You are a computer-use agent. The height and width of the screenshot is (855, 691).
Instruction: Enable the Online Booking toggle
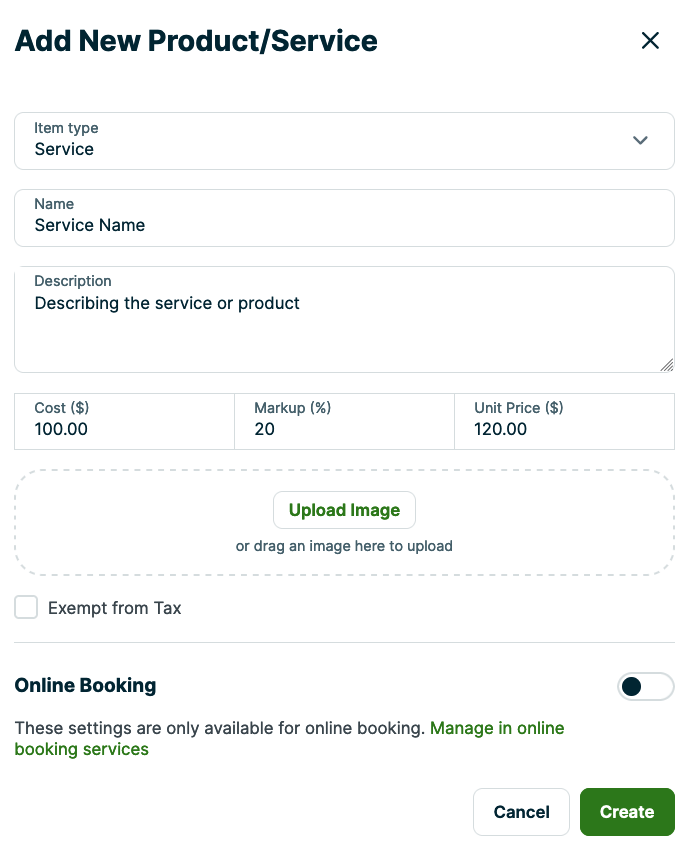[x=646, y=686]
